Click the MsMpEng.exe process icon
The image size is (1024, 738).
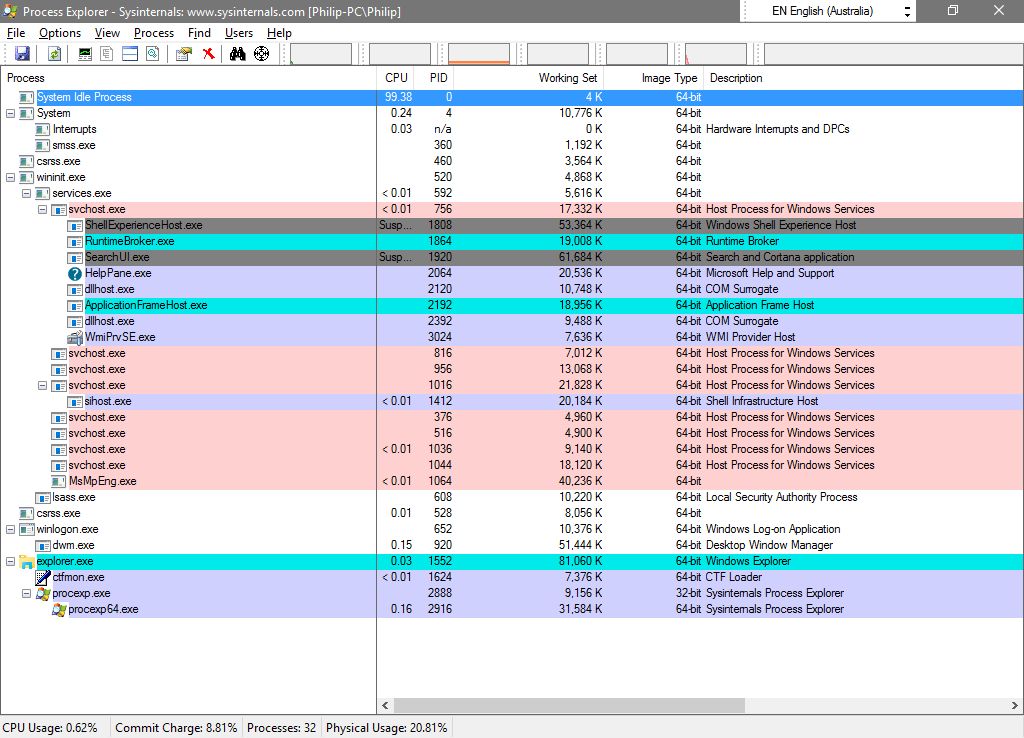[x=59, y=481]
